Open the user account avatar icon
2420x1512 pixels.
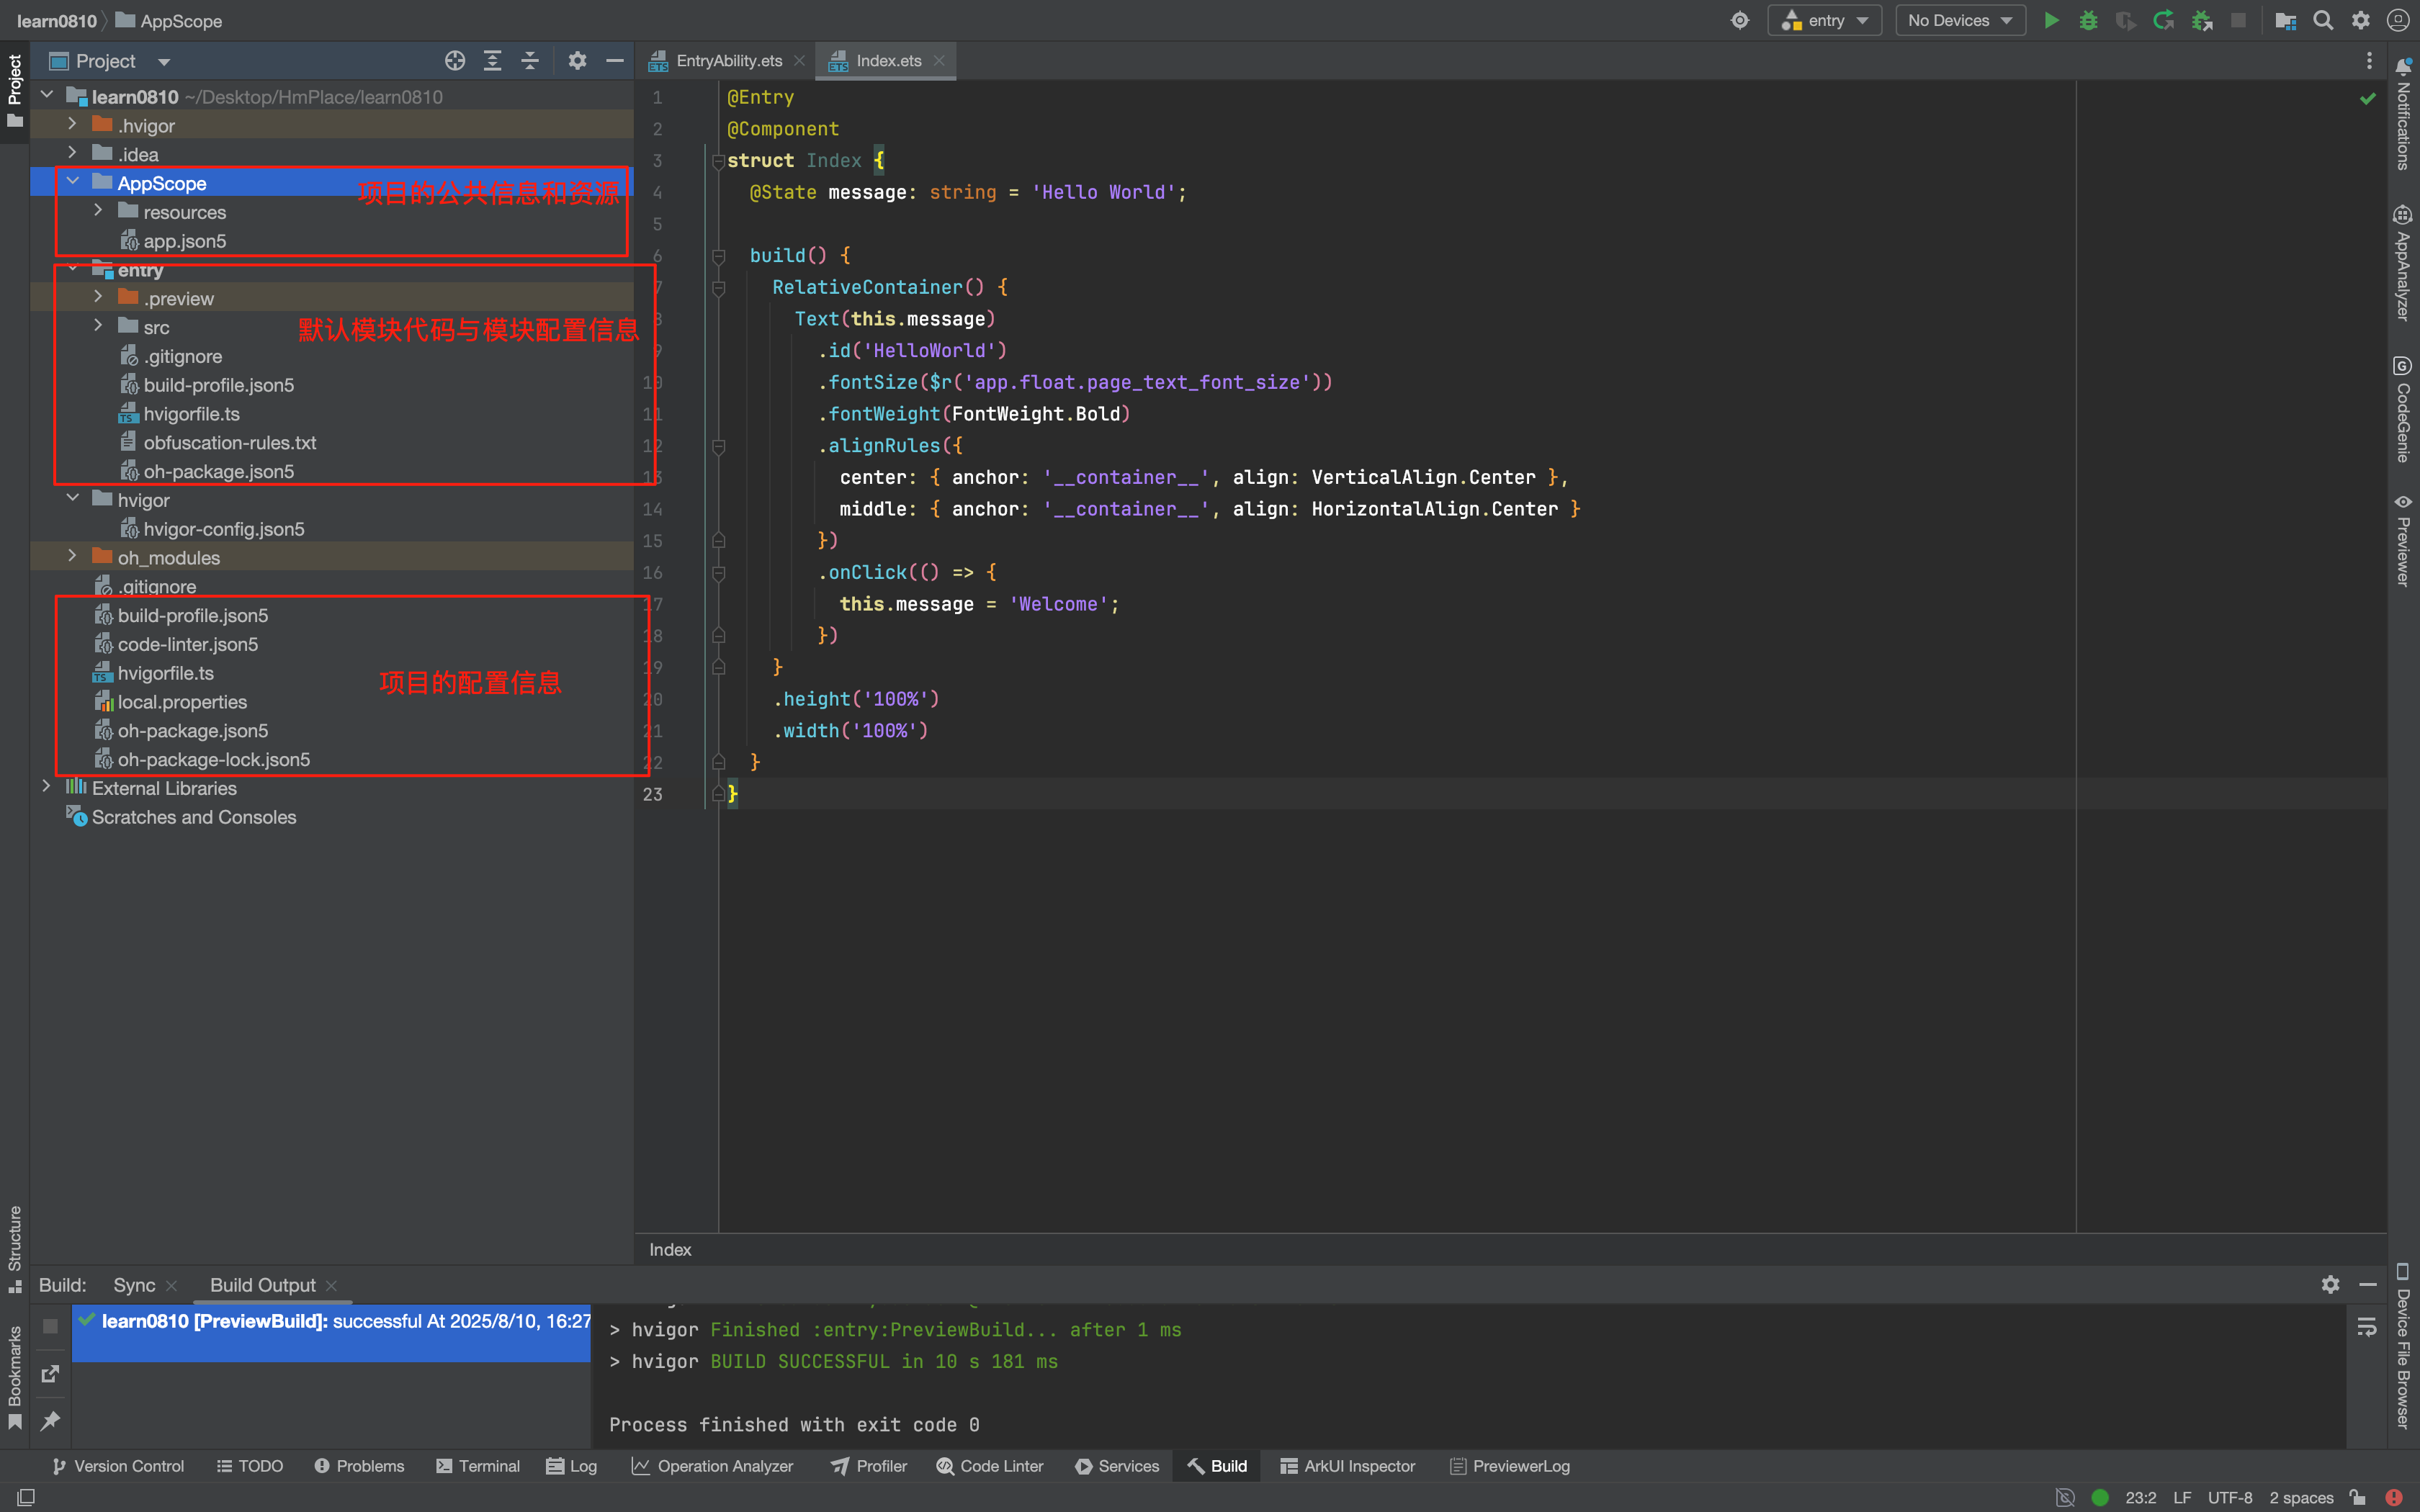(2398, 20)
